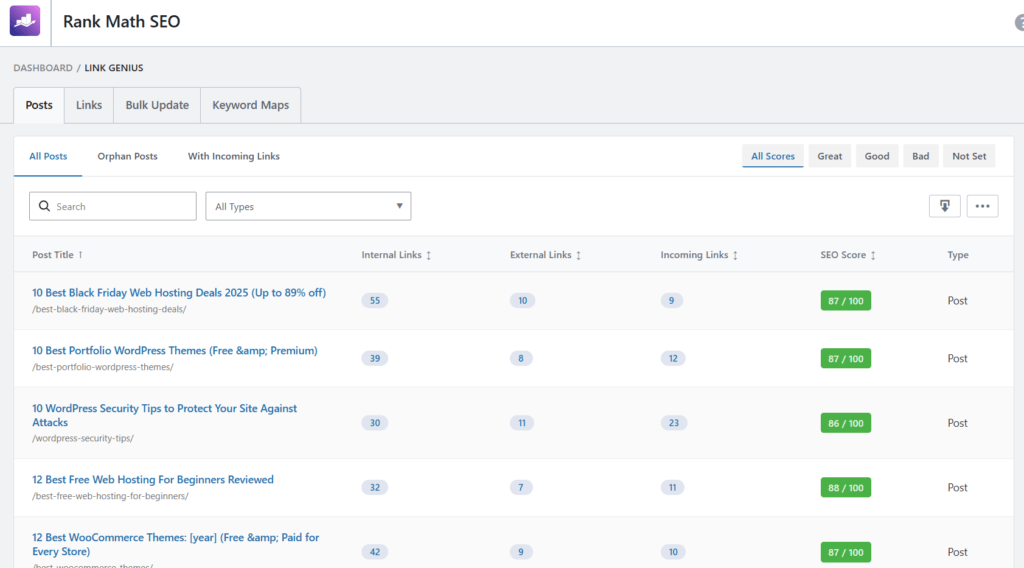Click the Security Tips row external links count 11
Screen dimensions: 1024x568
pos(522,423)
